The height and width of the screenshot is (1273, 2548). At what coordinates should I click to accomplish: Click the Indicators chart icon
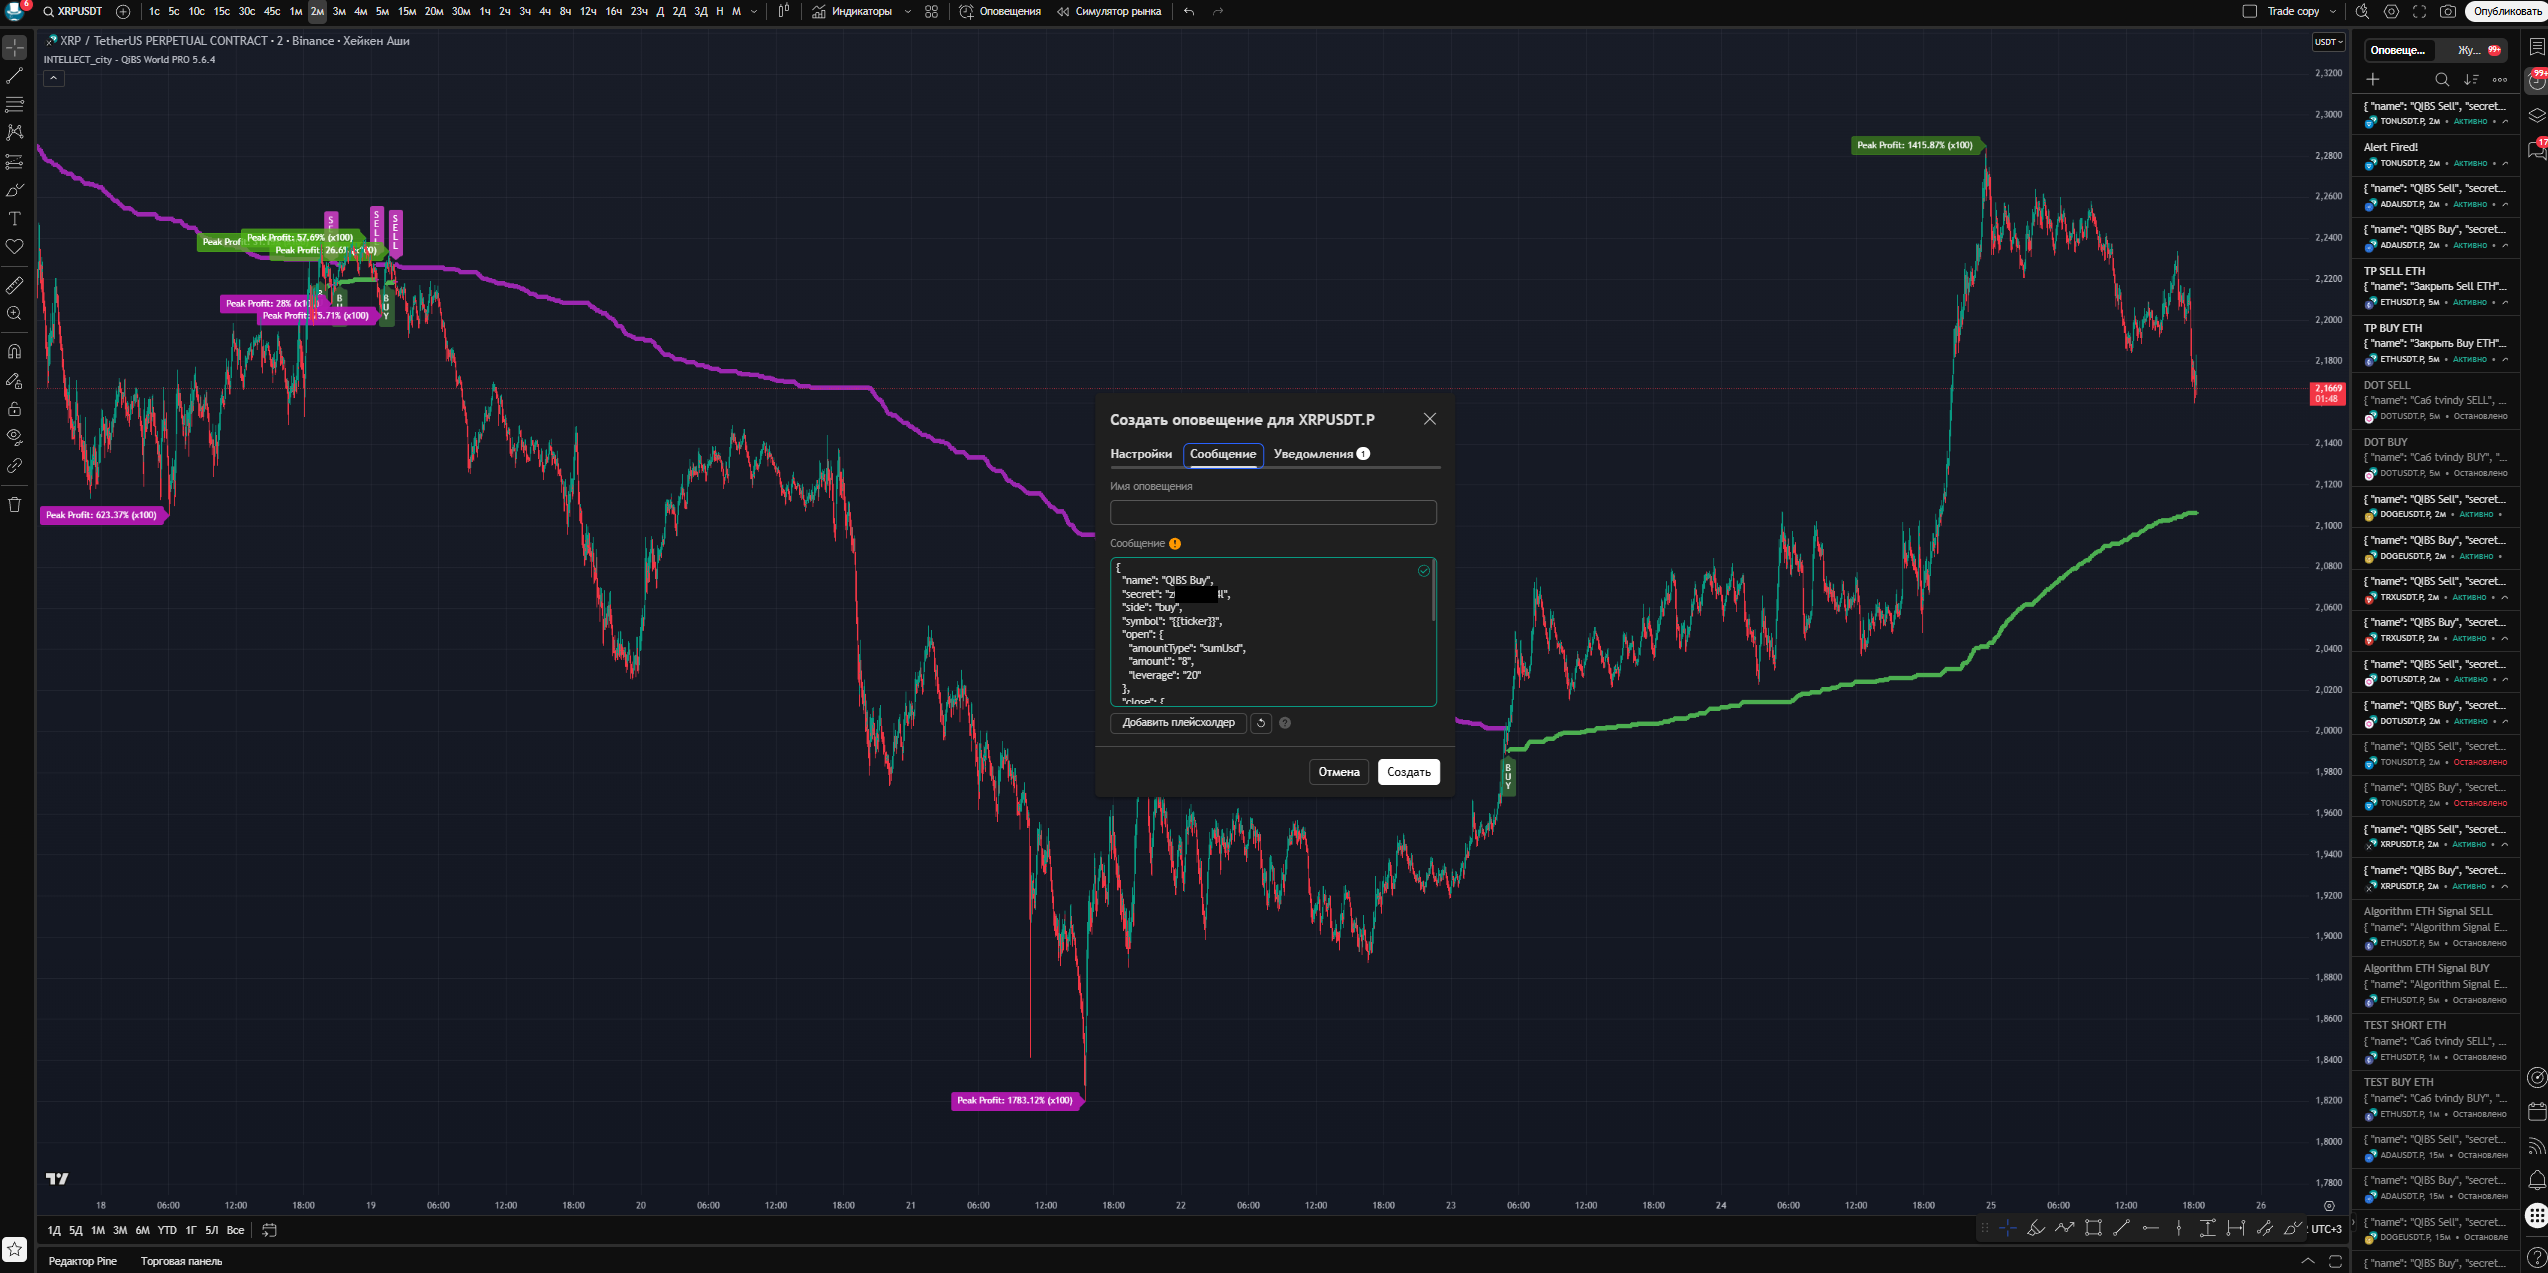(819, 11)
